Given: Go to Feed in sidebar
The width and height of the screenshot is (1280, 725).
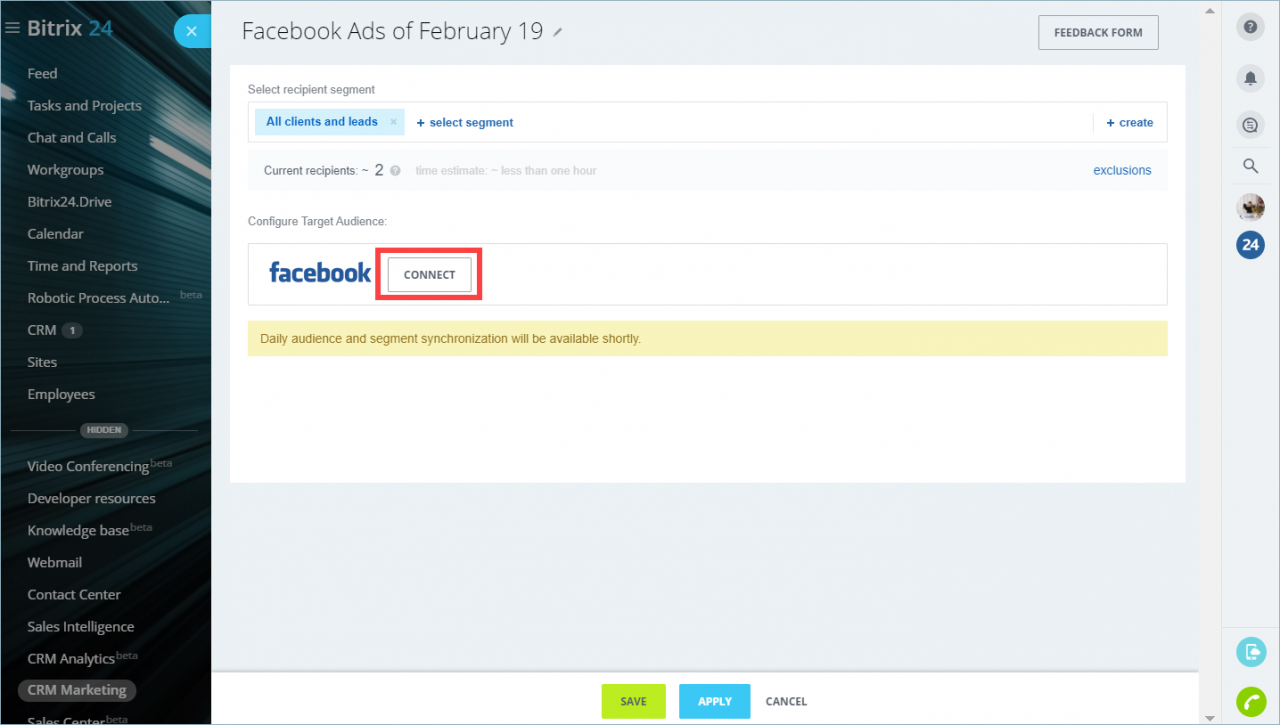Looking at the screenshot, I should tap(43, 74).
